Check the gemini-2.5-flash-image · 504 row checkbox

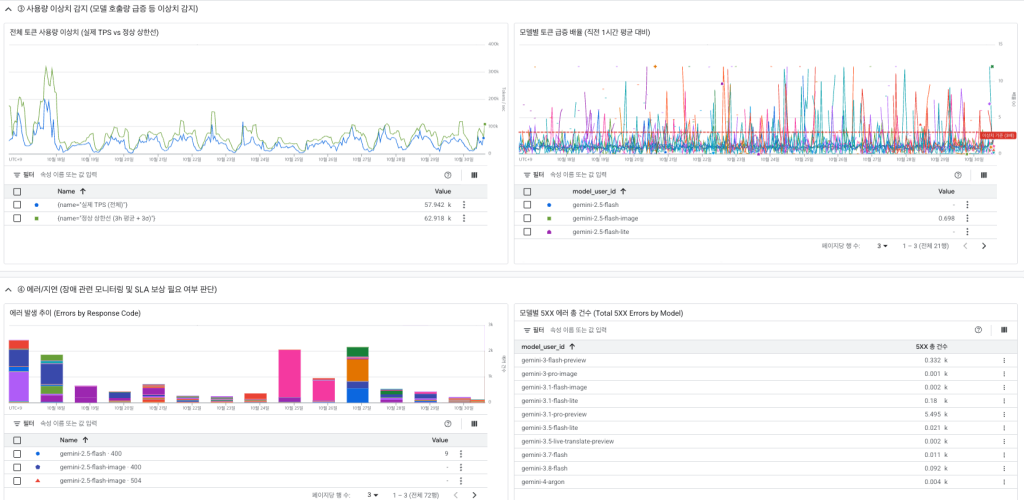(x=17, y=480)
